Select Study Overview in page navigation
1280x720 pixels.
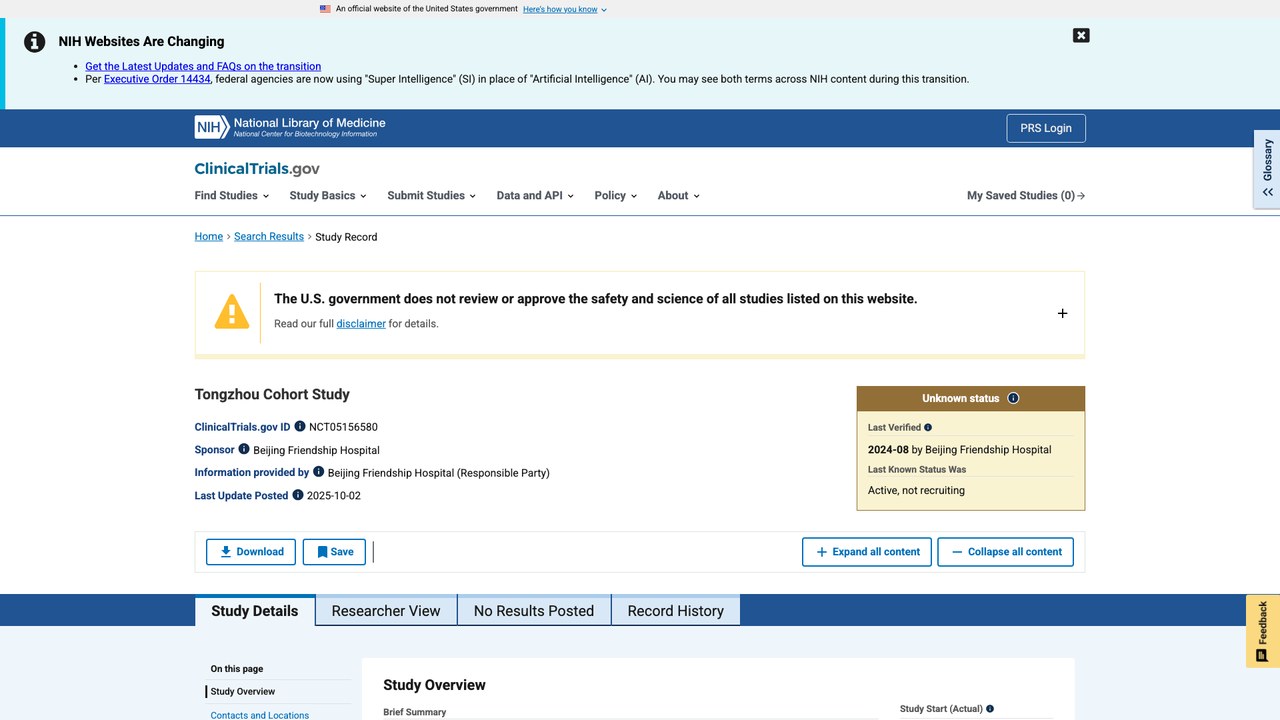coord(243,692)
